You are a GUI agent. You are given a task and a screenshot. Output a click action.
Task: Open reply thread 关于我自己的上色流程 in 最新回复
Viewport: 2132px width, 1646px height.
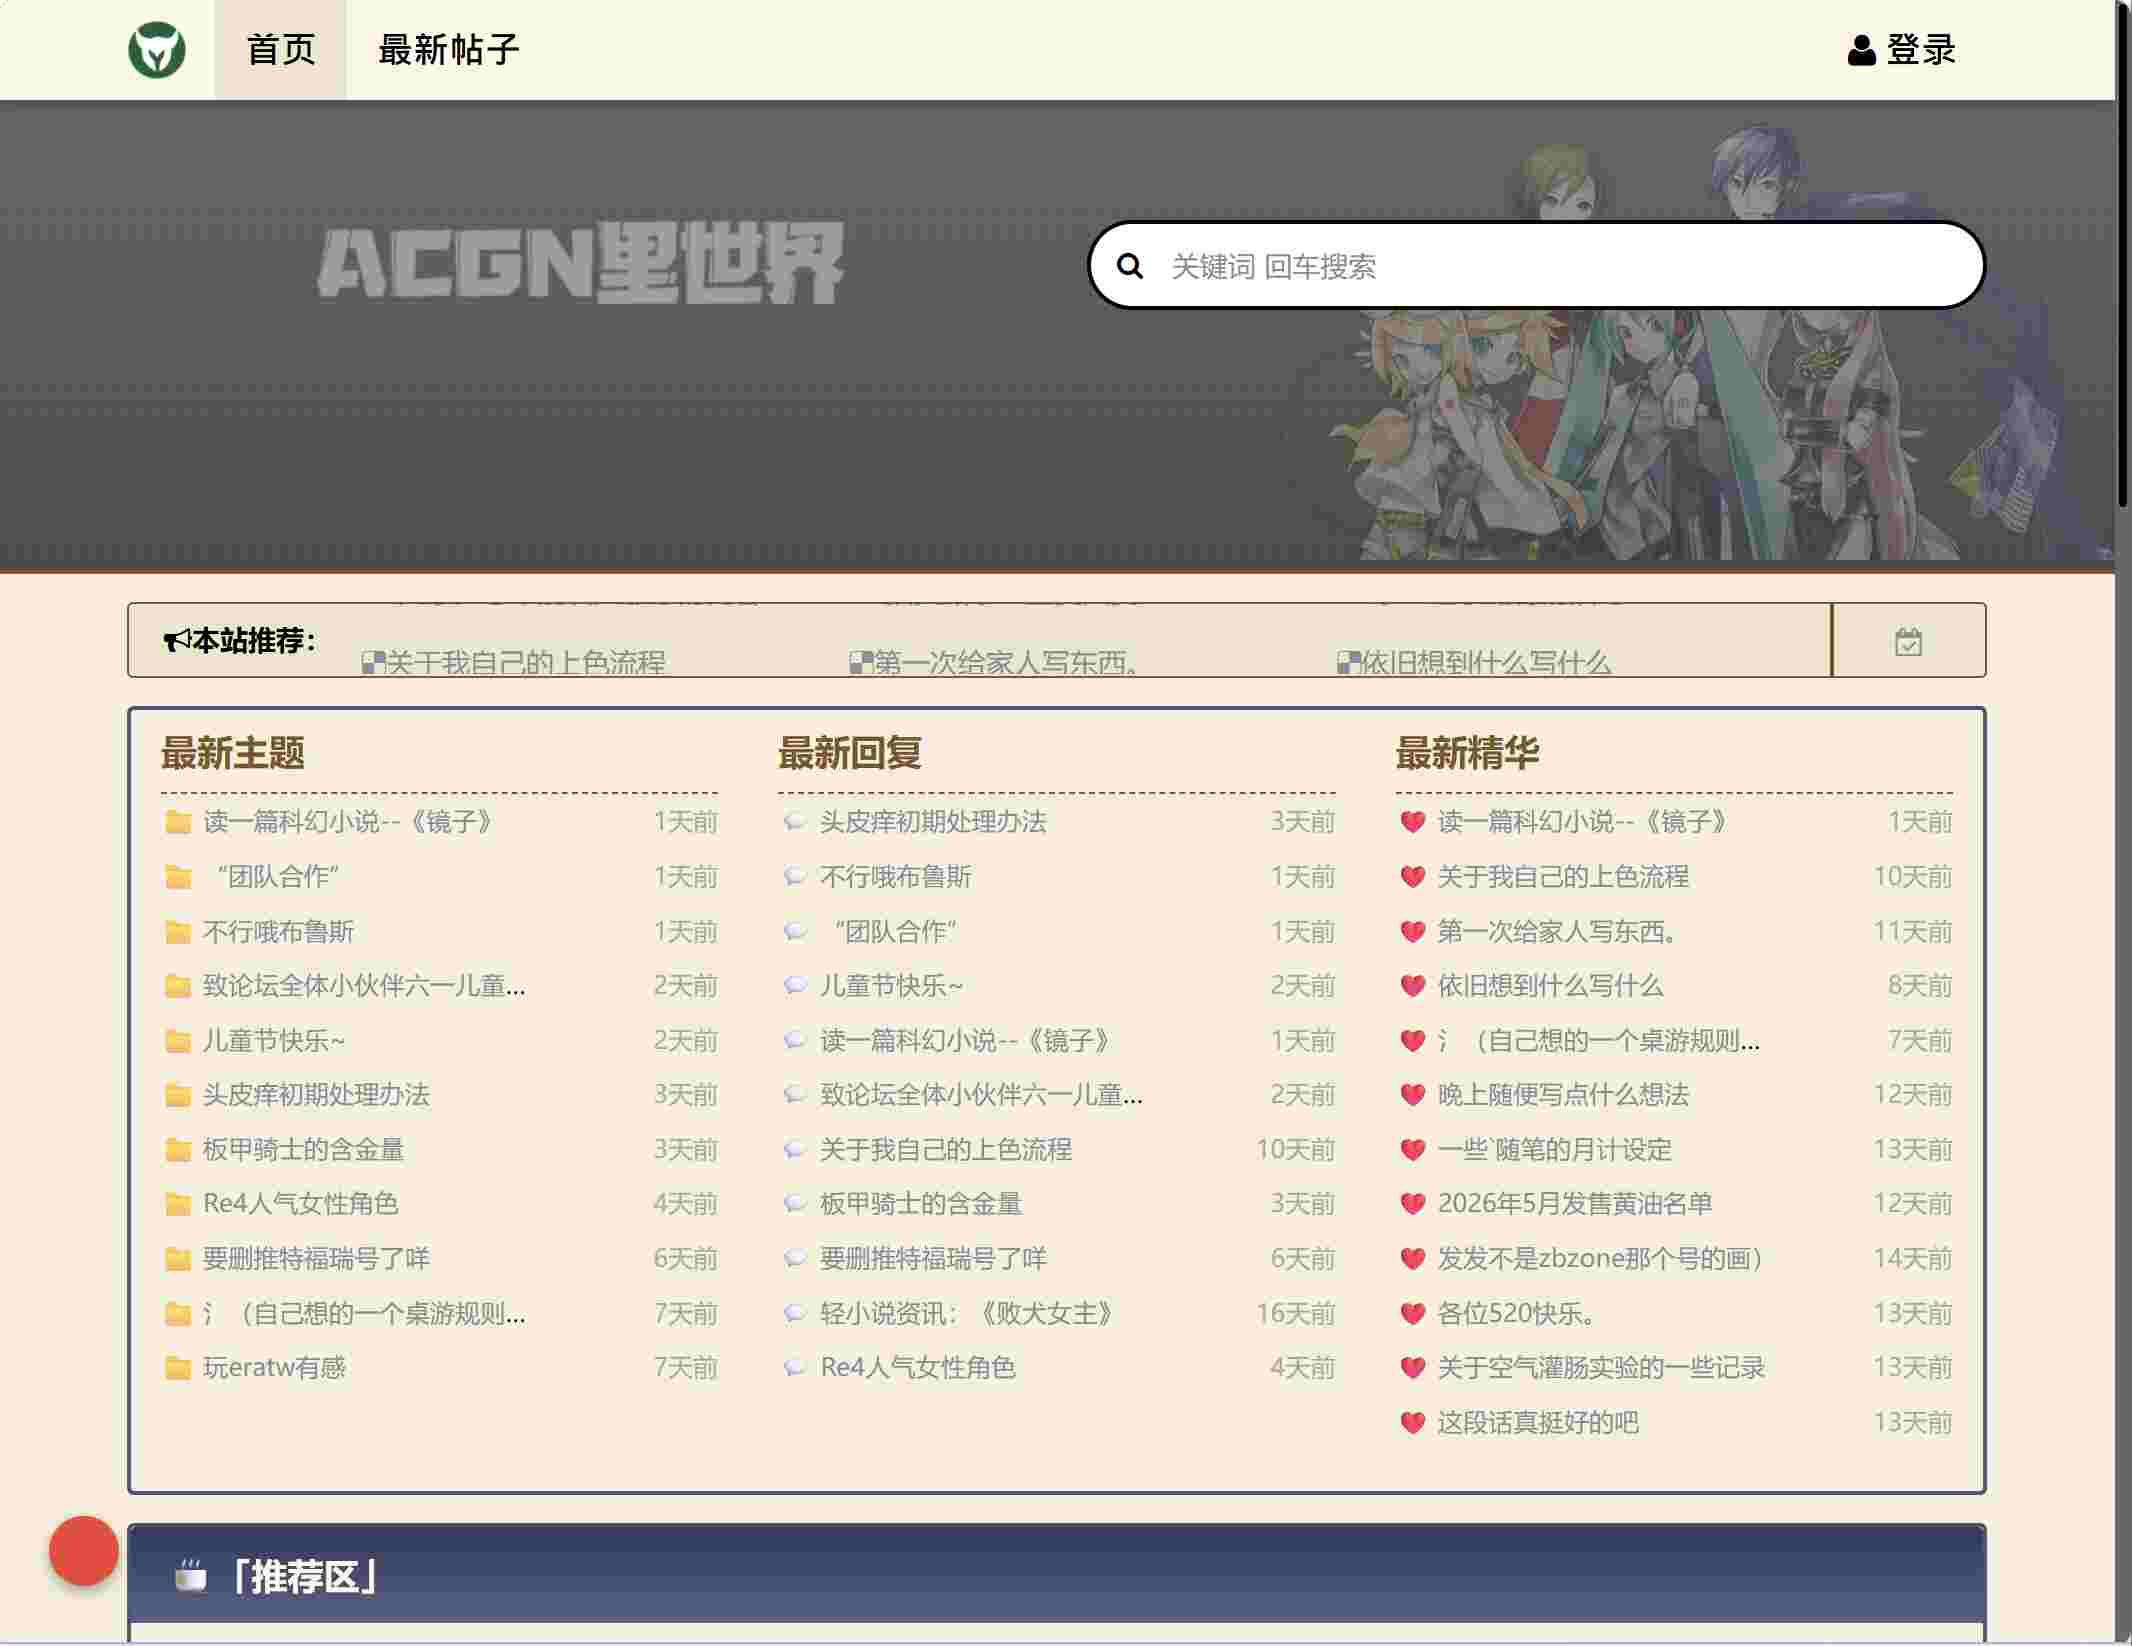(946, 1150)
